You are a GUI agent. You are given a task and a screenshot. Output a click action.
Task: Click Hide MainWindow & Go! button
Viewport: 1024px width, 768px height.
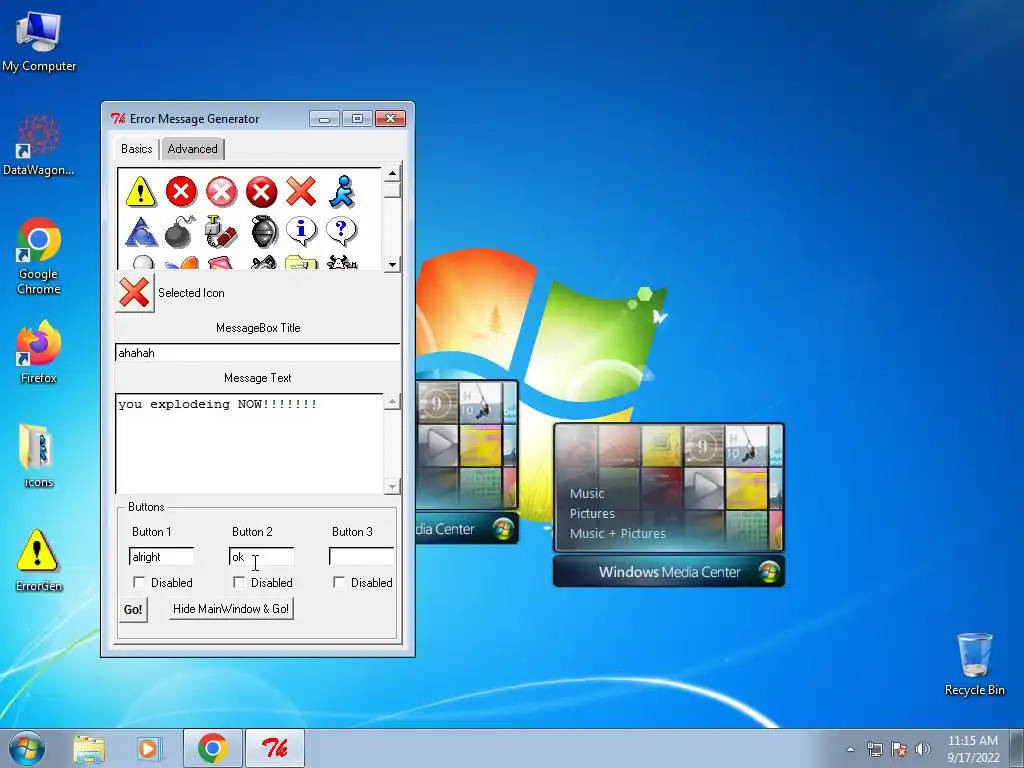click(231, 609)
